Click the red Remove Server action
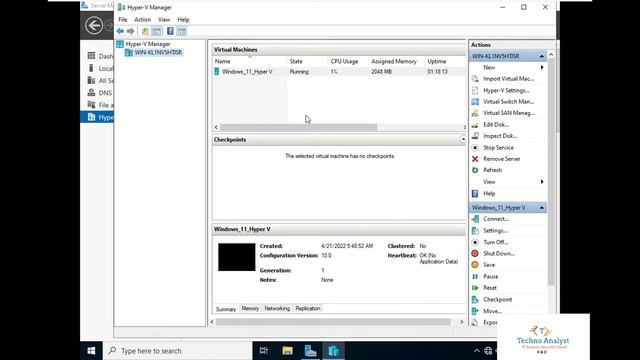This screenshot has width=640, height=360. (x=502, y=159)
